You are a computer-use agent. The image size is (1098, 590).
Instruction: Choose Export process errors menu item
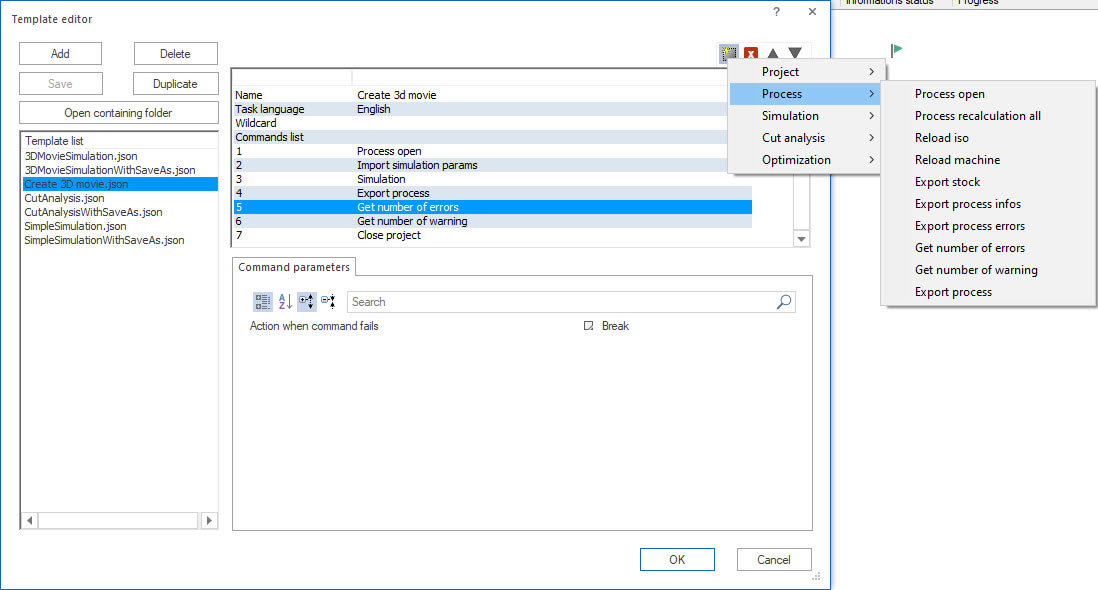[x=969, y=226]
